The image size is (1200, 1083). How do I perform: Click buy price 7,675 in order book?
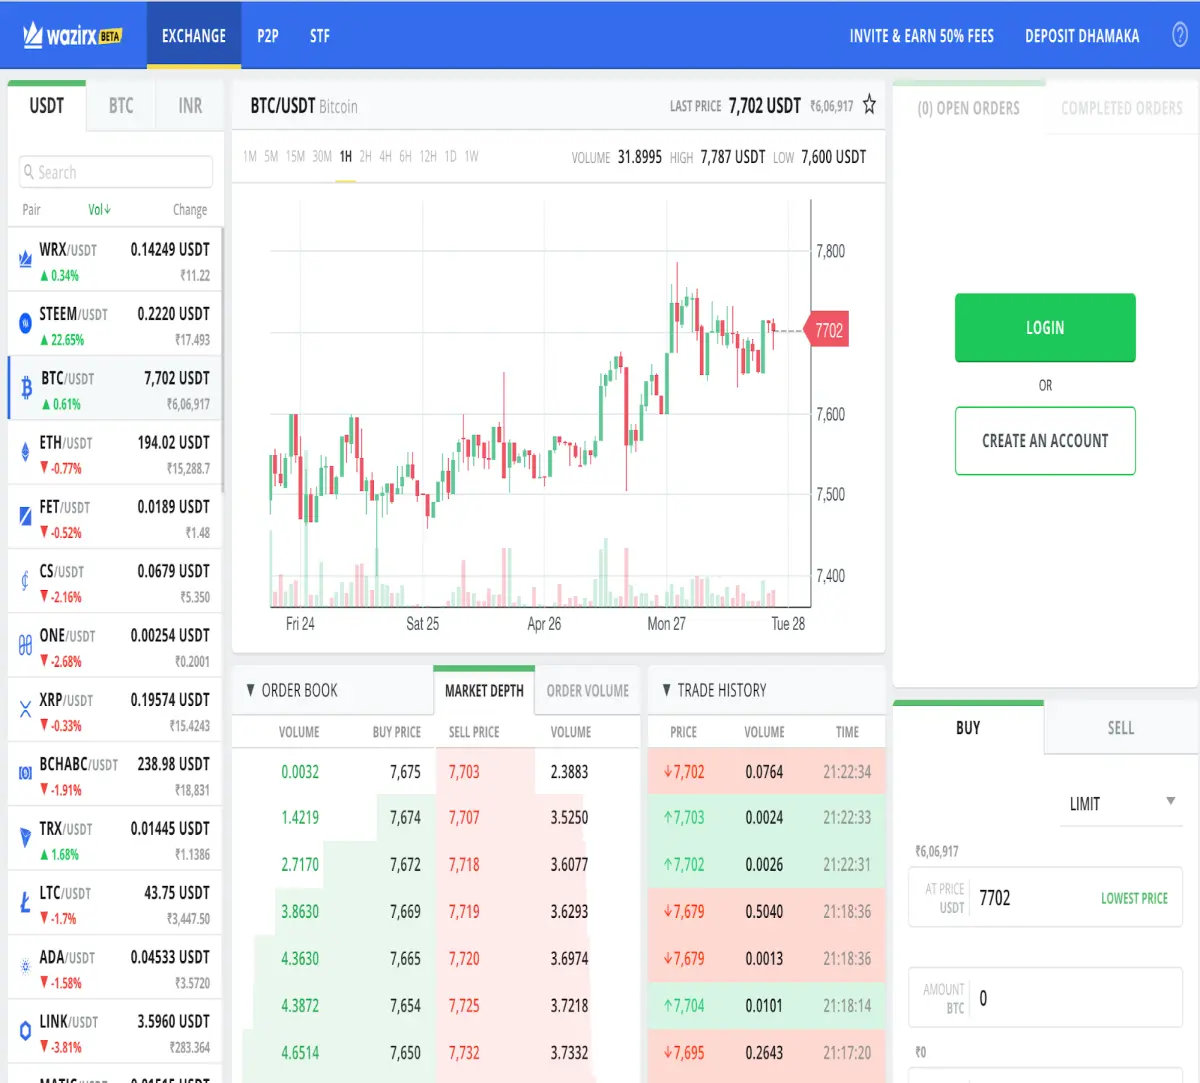405,772
